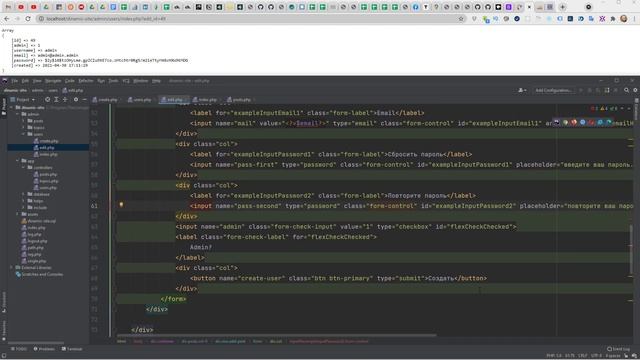Screen dimensions: 640x360
Task: Open IDE settings gear at top right
Action: pyautogui.click(x=635, y=90)
